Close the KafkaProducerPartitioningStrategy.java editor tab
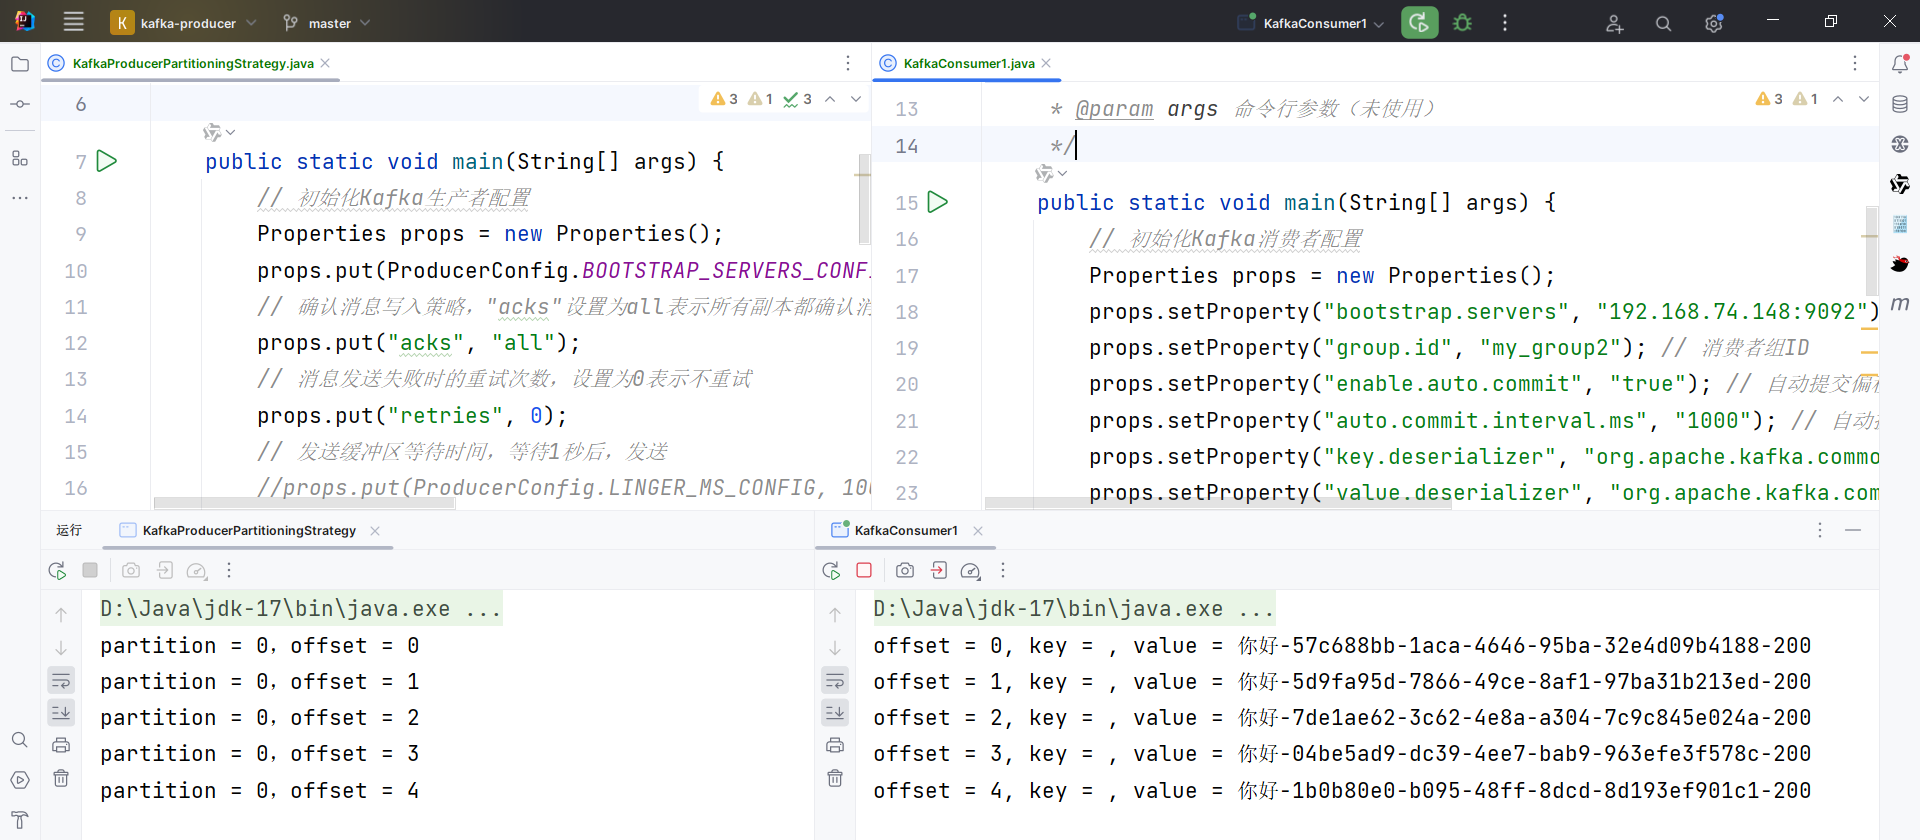1920x840 pixels. click(325, 63)
